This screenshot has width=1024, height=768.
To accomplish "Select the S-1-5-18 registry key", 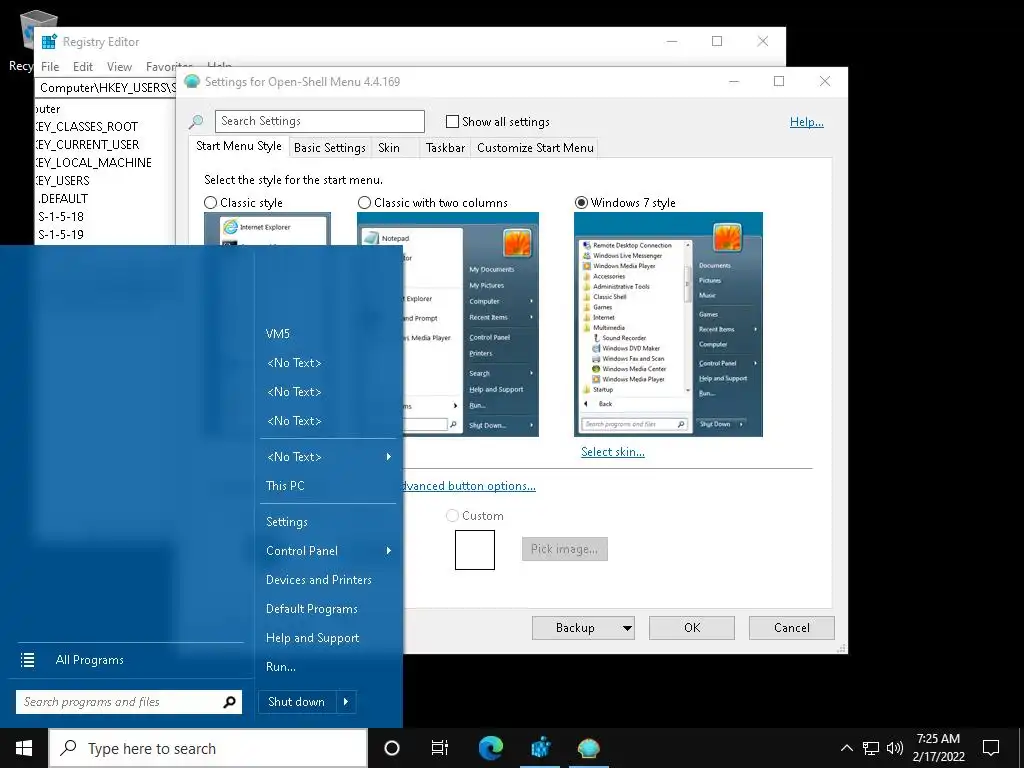I will pos(61,217).
